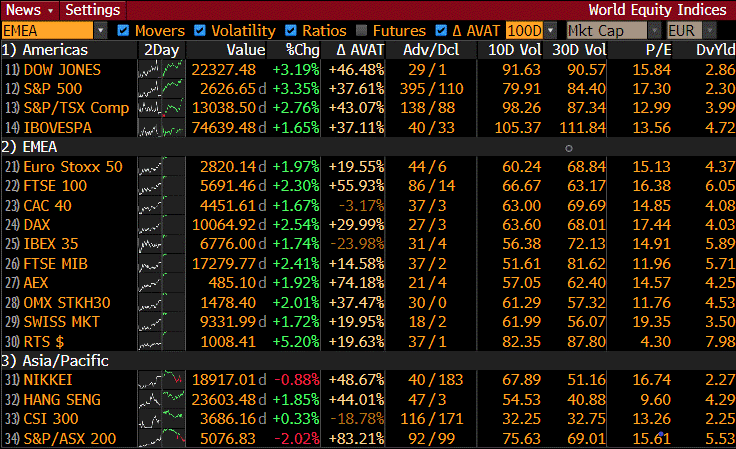
Task: Toggle the Δ AVAT checkbox
Action: [x=441, y=31]
